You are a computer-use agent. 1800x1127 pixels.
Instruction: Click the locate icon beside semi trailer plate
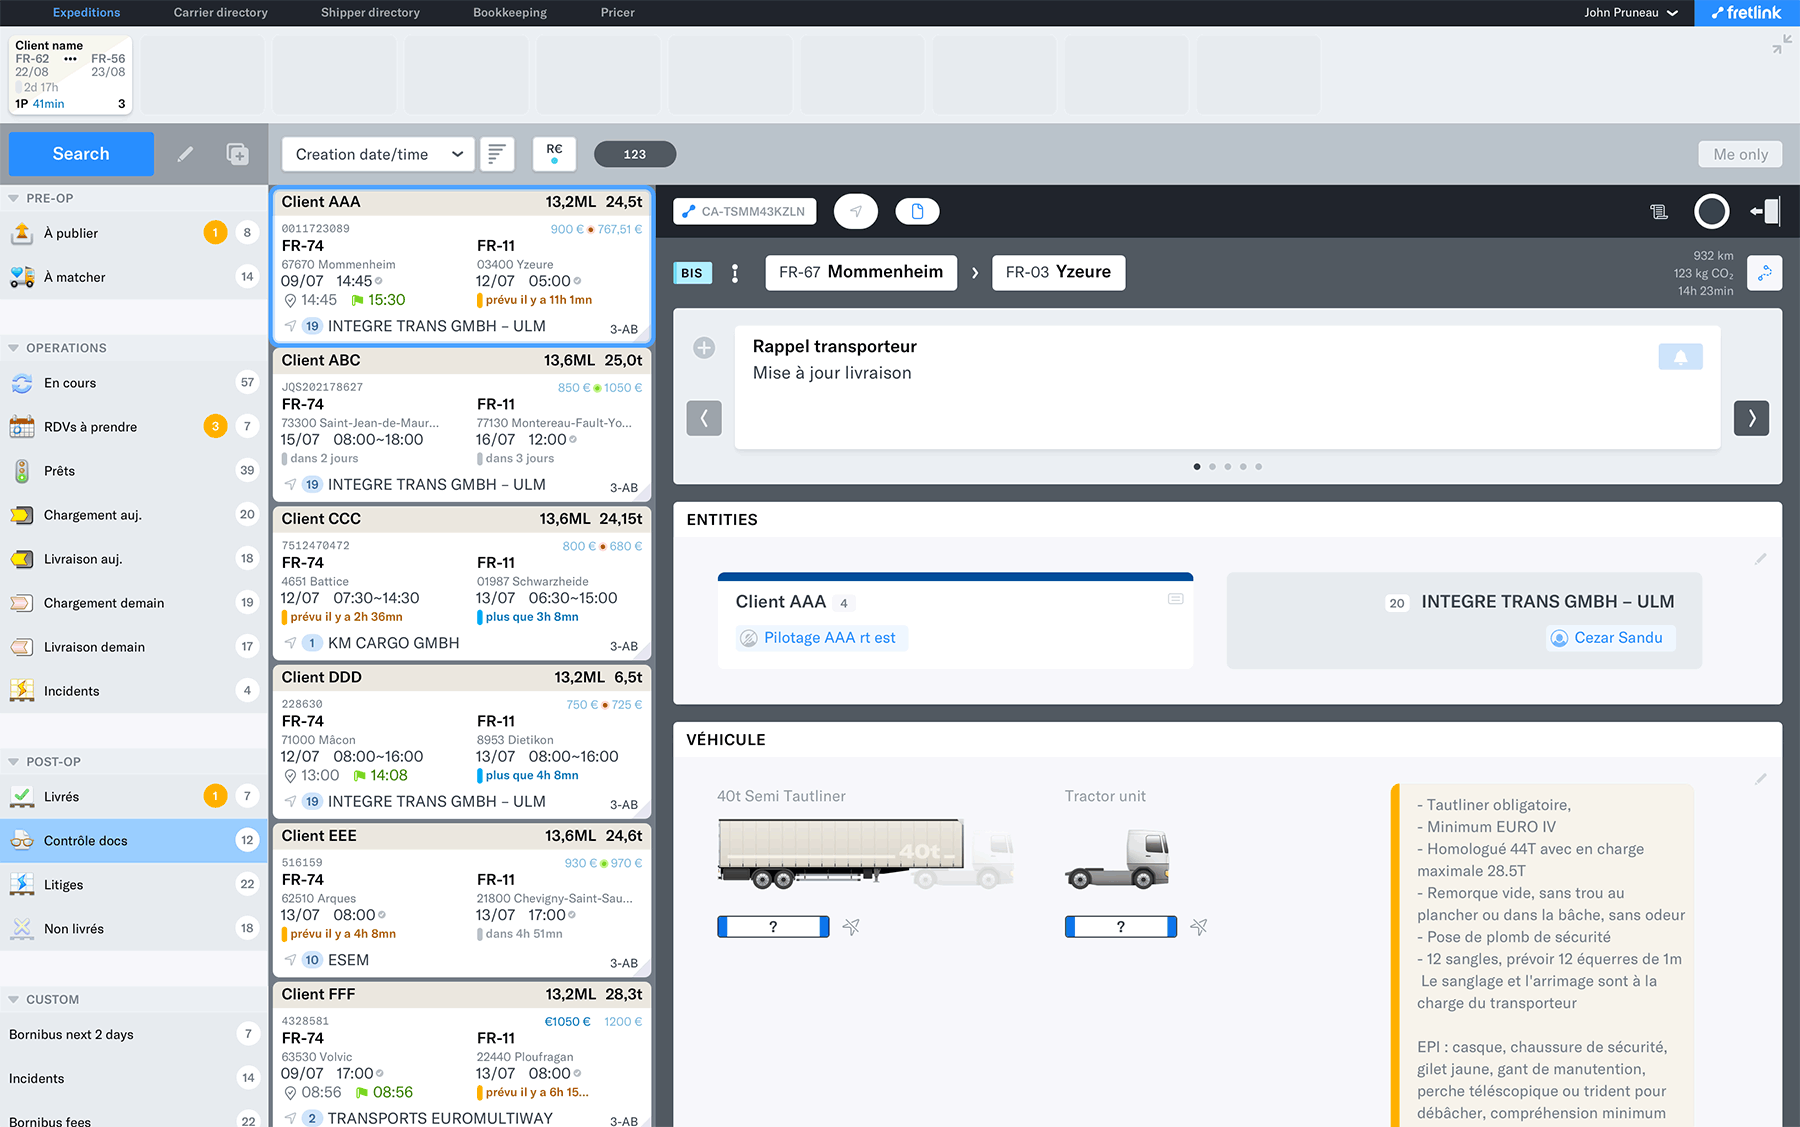pos(851,927)
